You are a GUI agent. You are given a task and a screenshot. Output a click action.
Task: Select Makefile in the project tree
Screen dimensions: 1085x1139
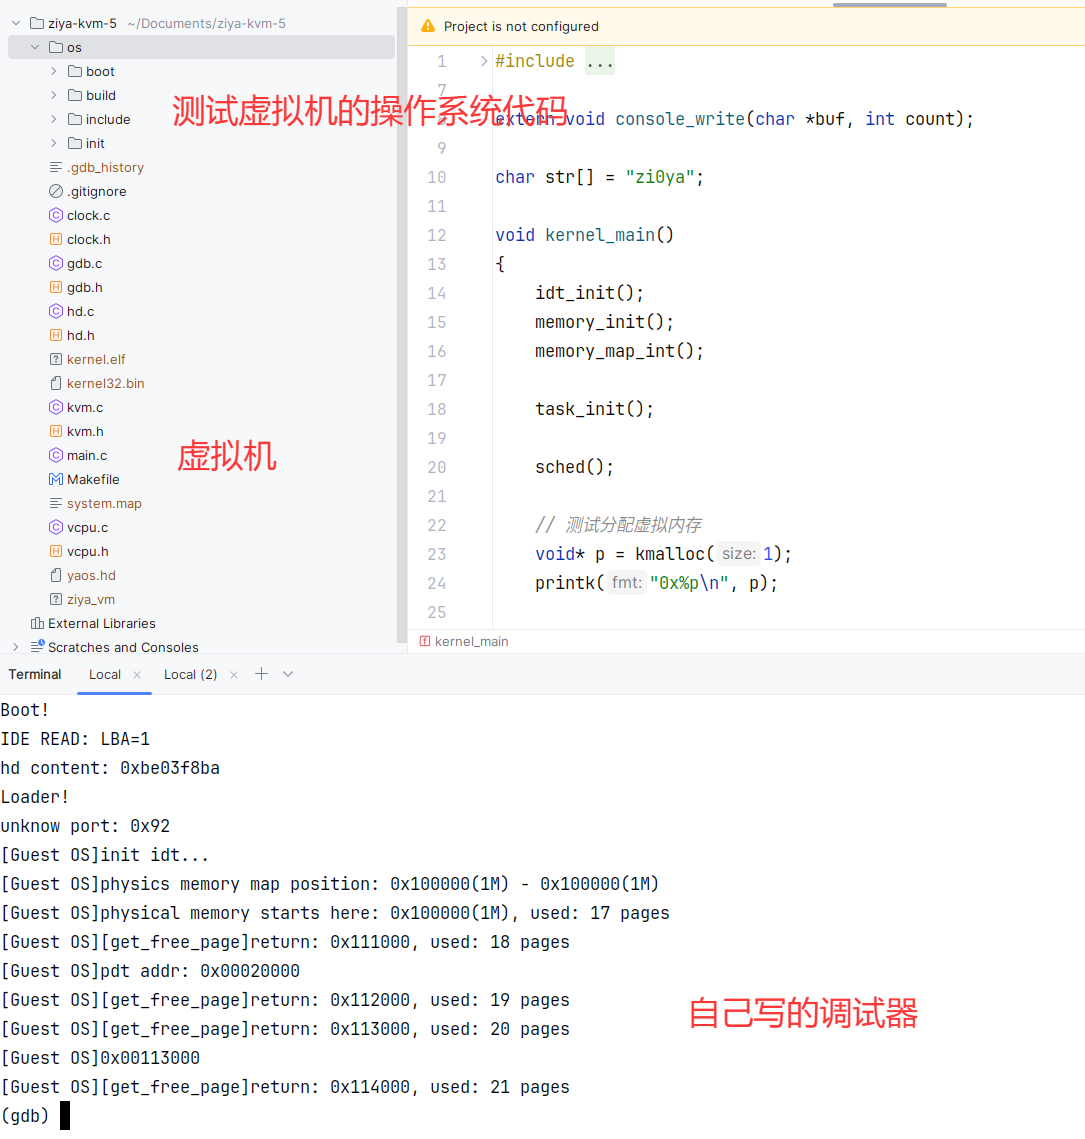(x=93, y=479)
